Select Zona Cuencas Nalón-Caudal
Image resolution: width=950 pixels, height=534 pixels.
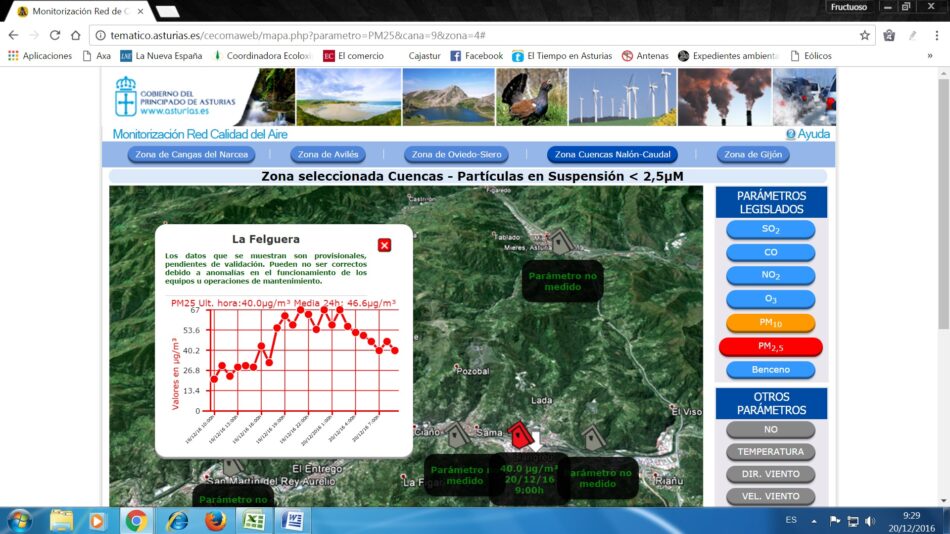(613, 155)
